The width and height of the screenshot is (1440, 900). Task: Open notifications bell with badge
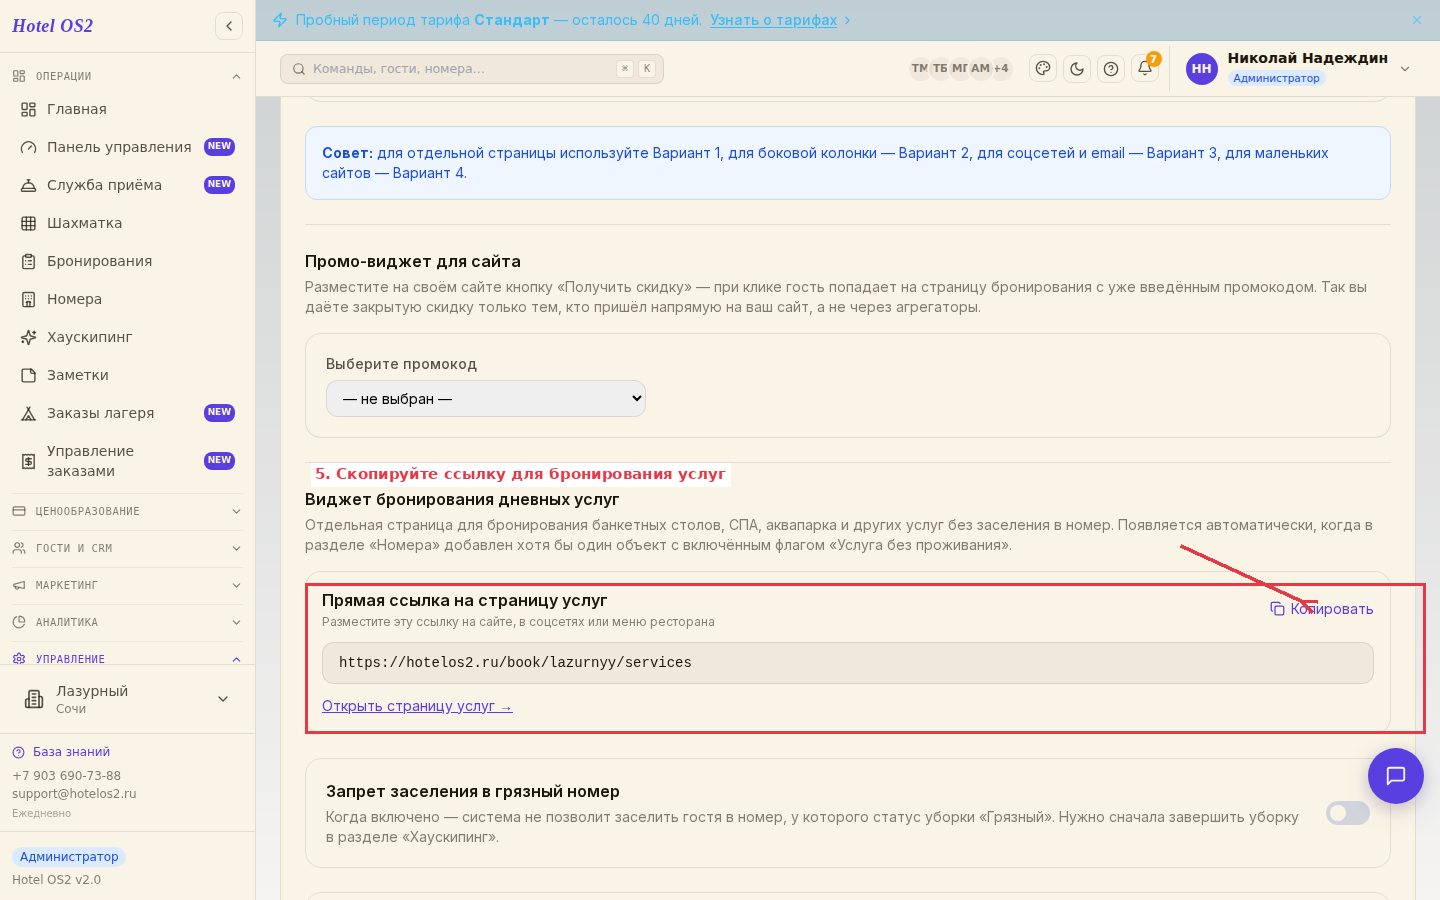1145,69
